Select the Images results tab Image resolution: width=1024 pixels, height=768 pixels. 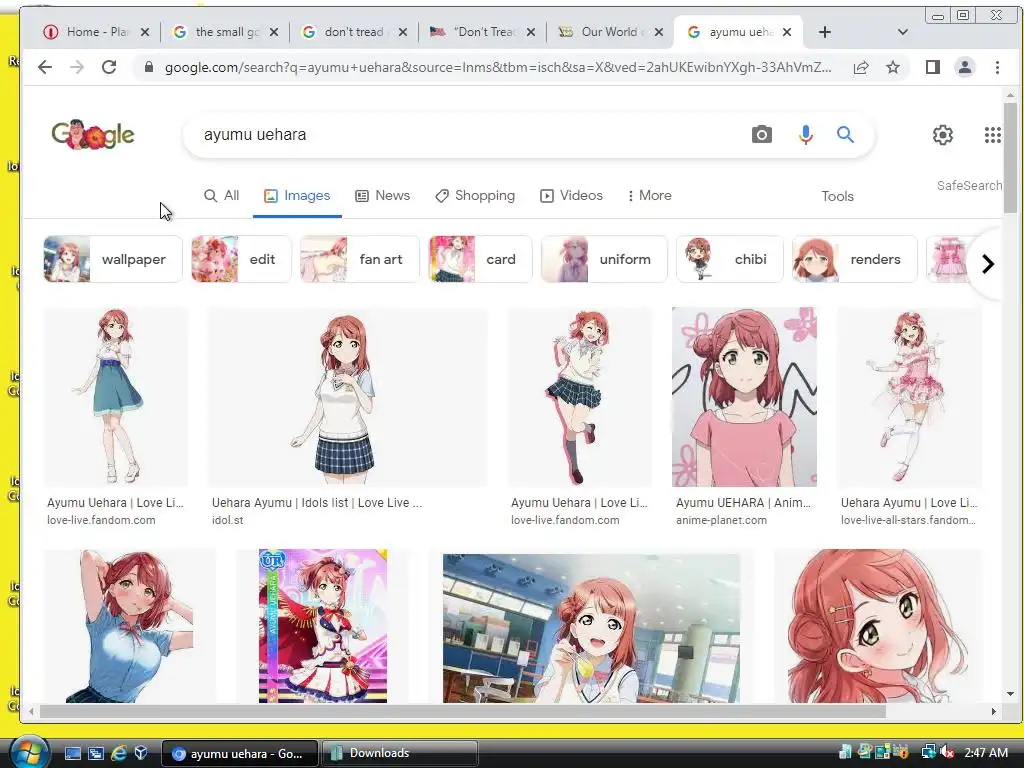[297, 196]
